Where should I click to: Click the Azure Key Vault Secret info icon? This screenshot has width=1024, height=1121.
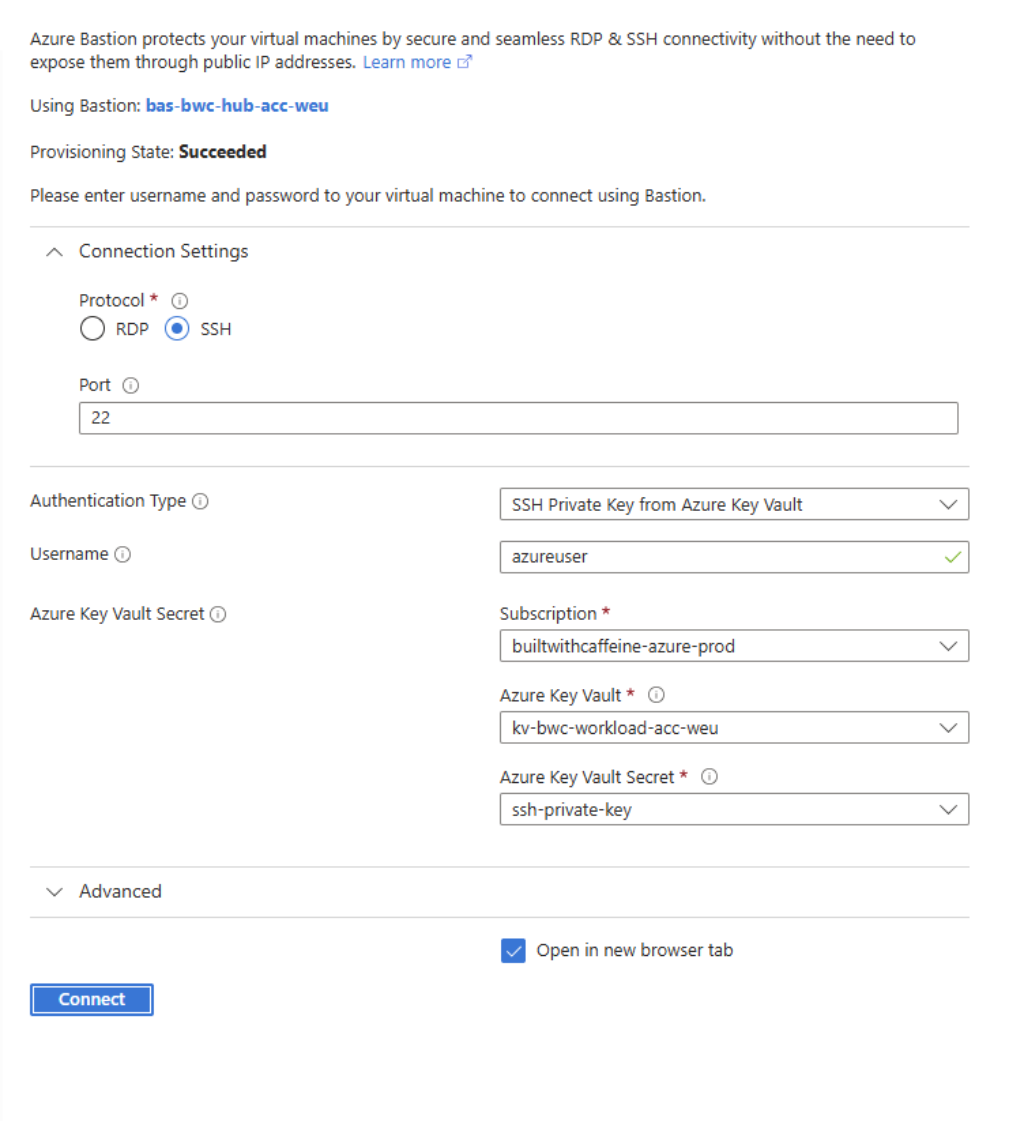pos(217,615)
